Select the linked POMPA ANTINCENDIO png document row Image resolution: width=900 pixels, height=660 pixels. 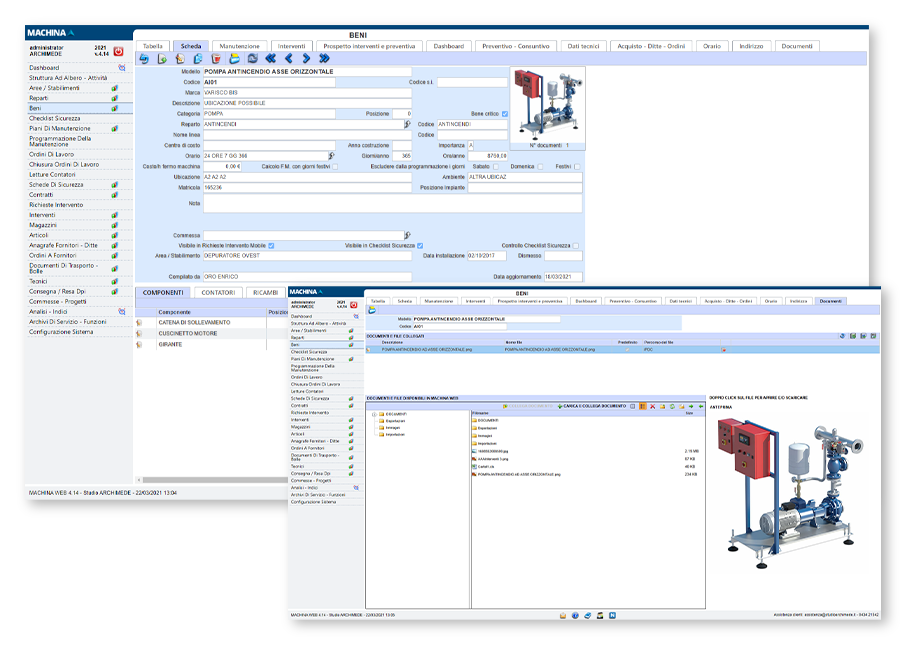click(x=622, y=350)
